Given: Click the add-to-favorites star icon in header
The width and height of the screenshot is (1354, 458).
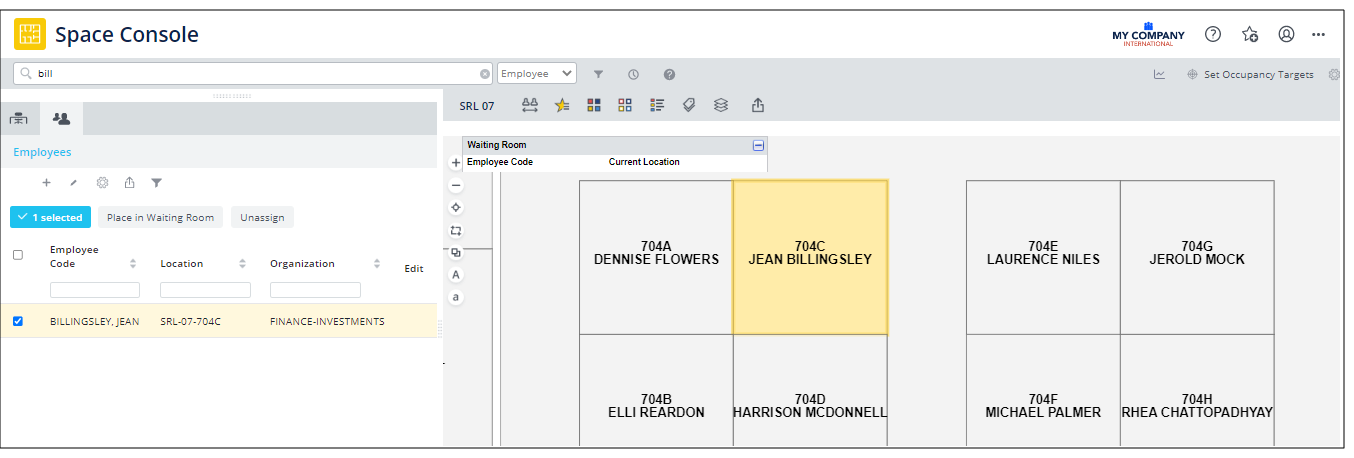Looking at the screenshot, I should pos(1250,34).
